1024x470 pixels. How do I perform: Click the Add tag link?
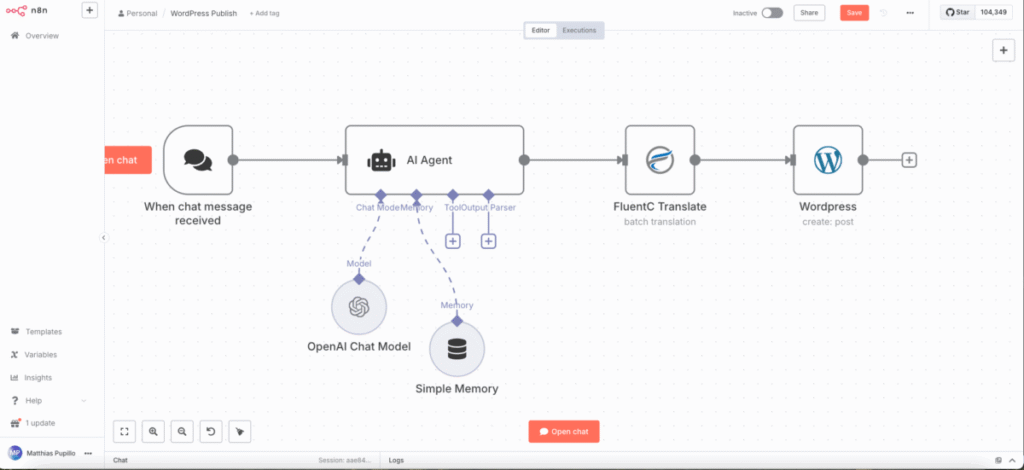coord(265,14)
